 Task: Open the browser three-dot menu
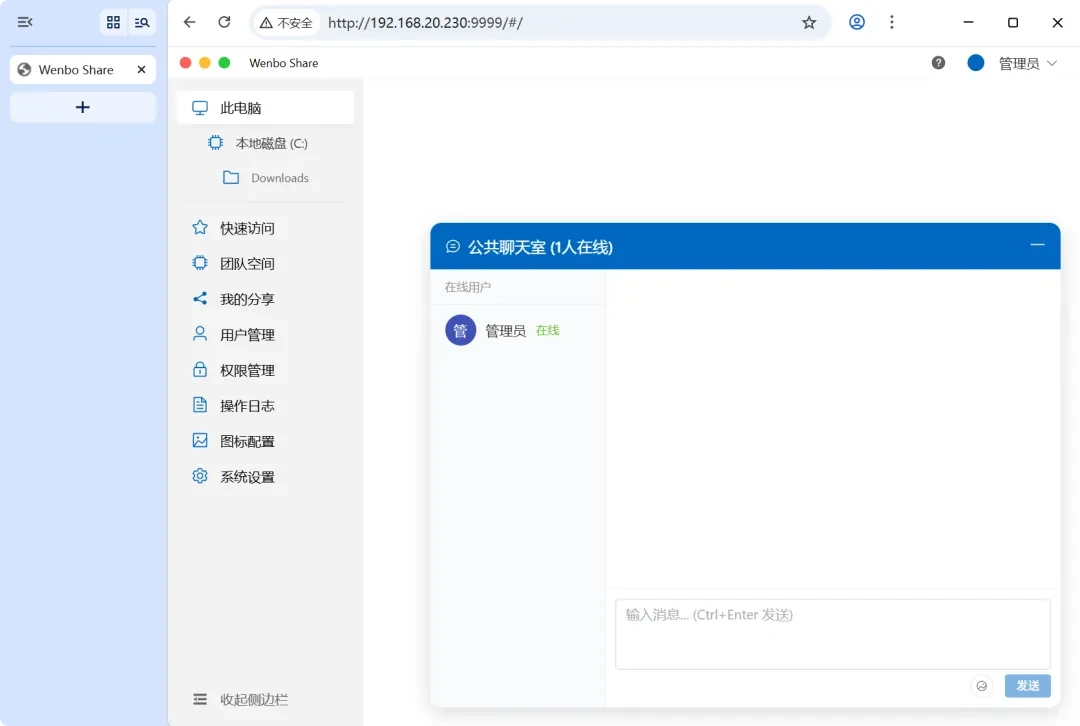(892, 22)
